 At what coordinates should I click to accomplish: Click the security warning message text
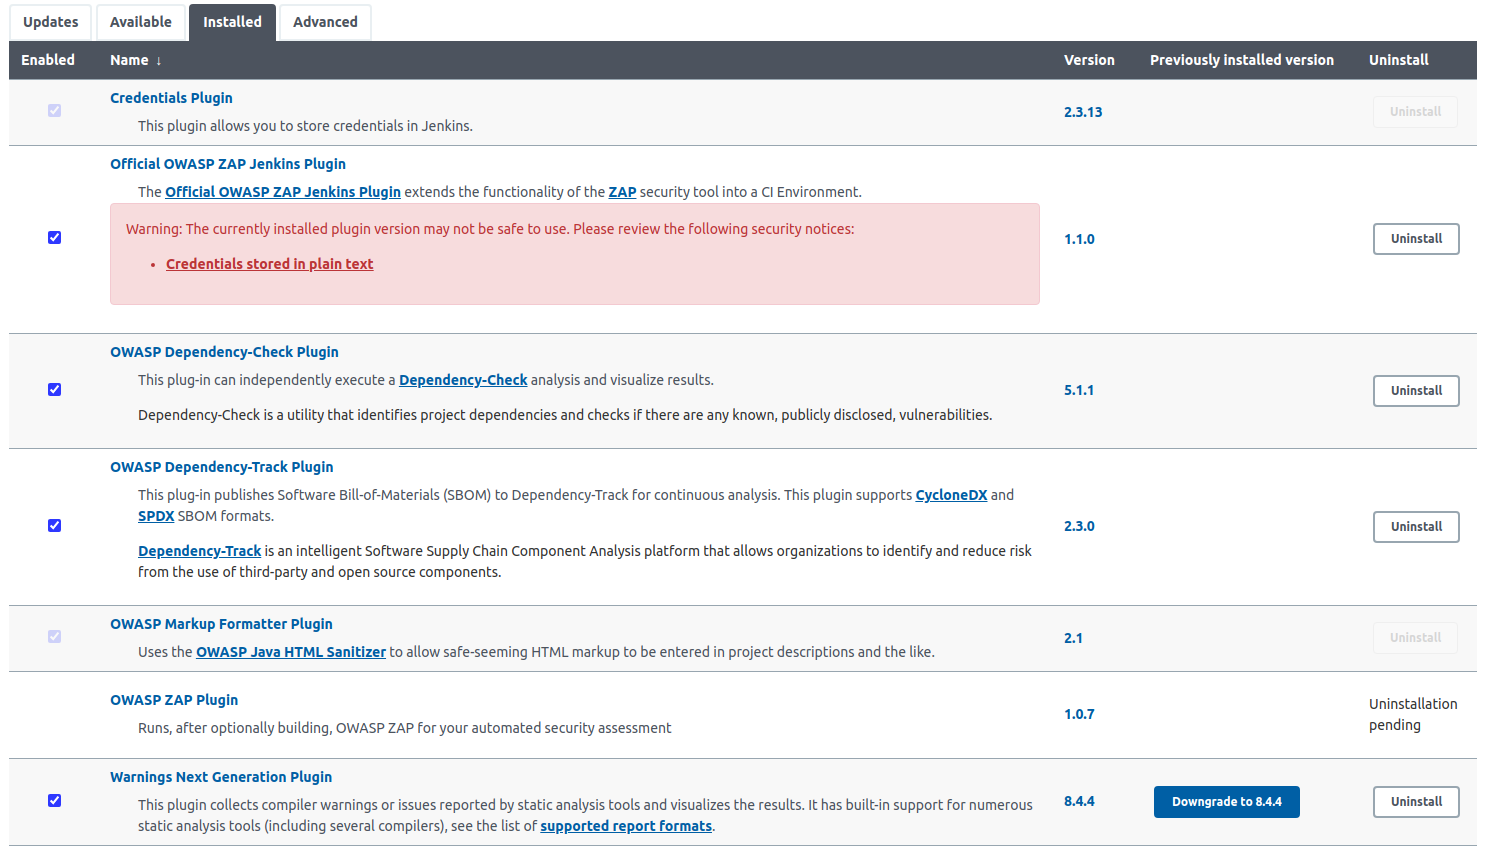(x=490, y=229)
